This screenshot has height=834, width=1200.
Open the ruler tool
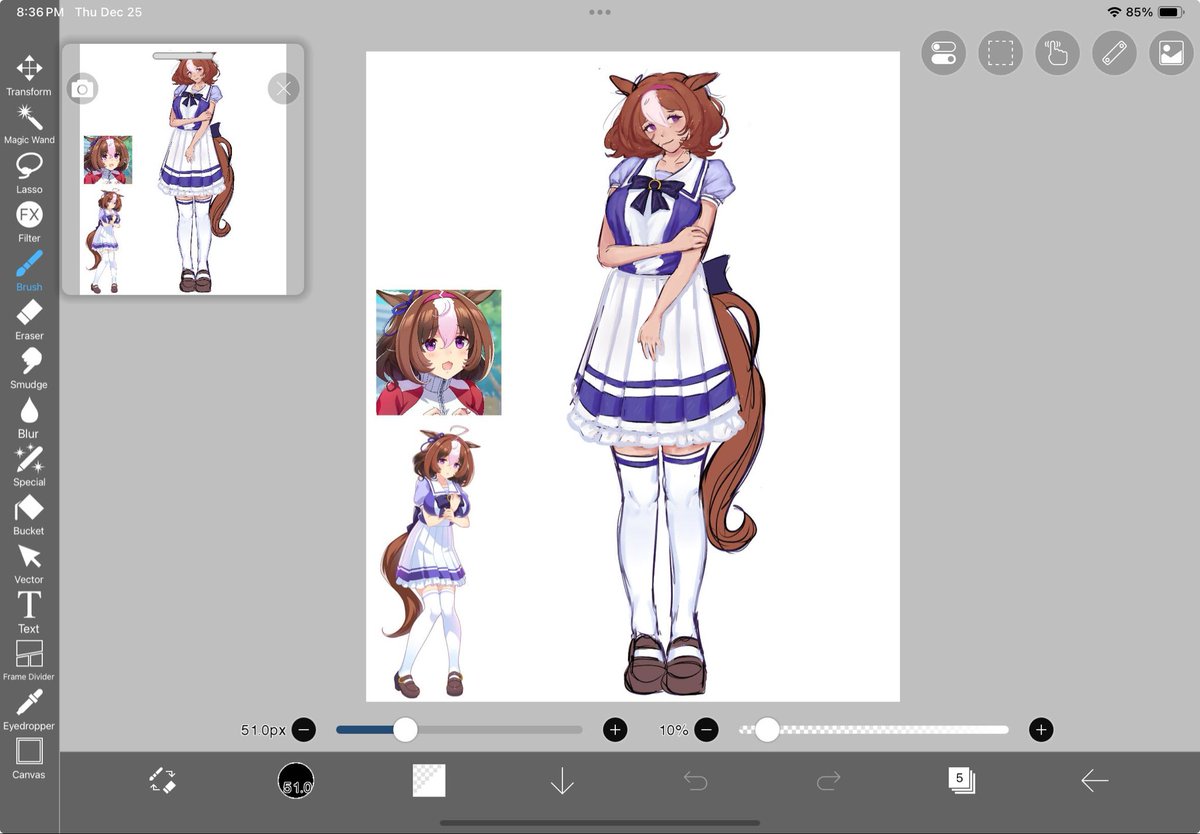click(x=1114, y=54)
